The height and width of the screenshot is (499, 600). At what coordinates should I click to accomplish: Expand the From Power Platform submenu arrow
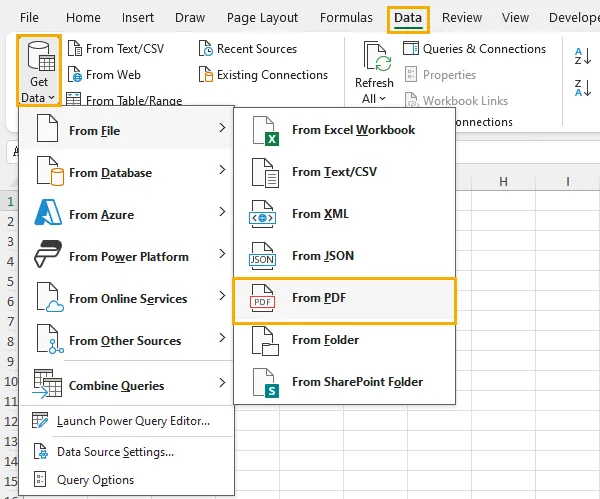[x=222, y=254]
